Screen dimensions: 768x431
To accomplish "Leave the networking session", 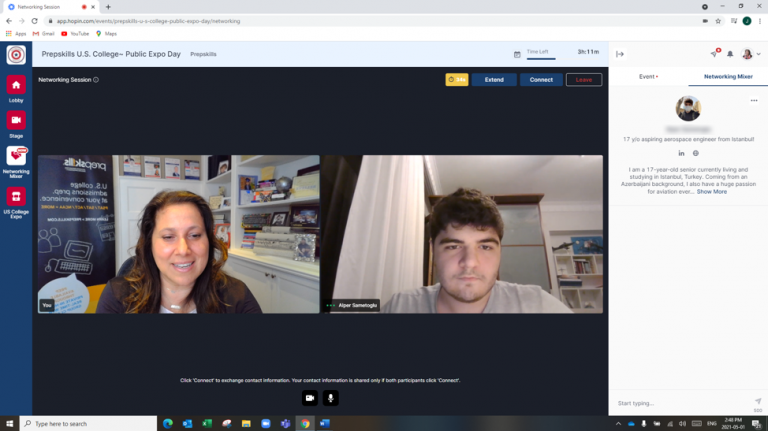I will point(583,80).
